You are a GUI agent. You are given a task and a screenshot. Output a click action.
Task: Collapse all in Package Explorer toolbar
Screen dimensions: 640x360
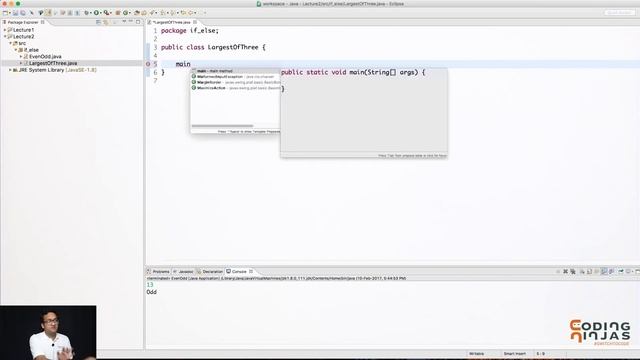pyautogui.click(x=98, y=22)
